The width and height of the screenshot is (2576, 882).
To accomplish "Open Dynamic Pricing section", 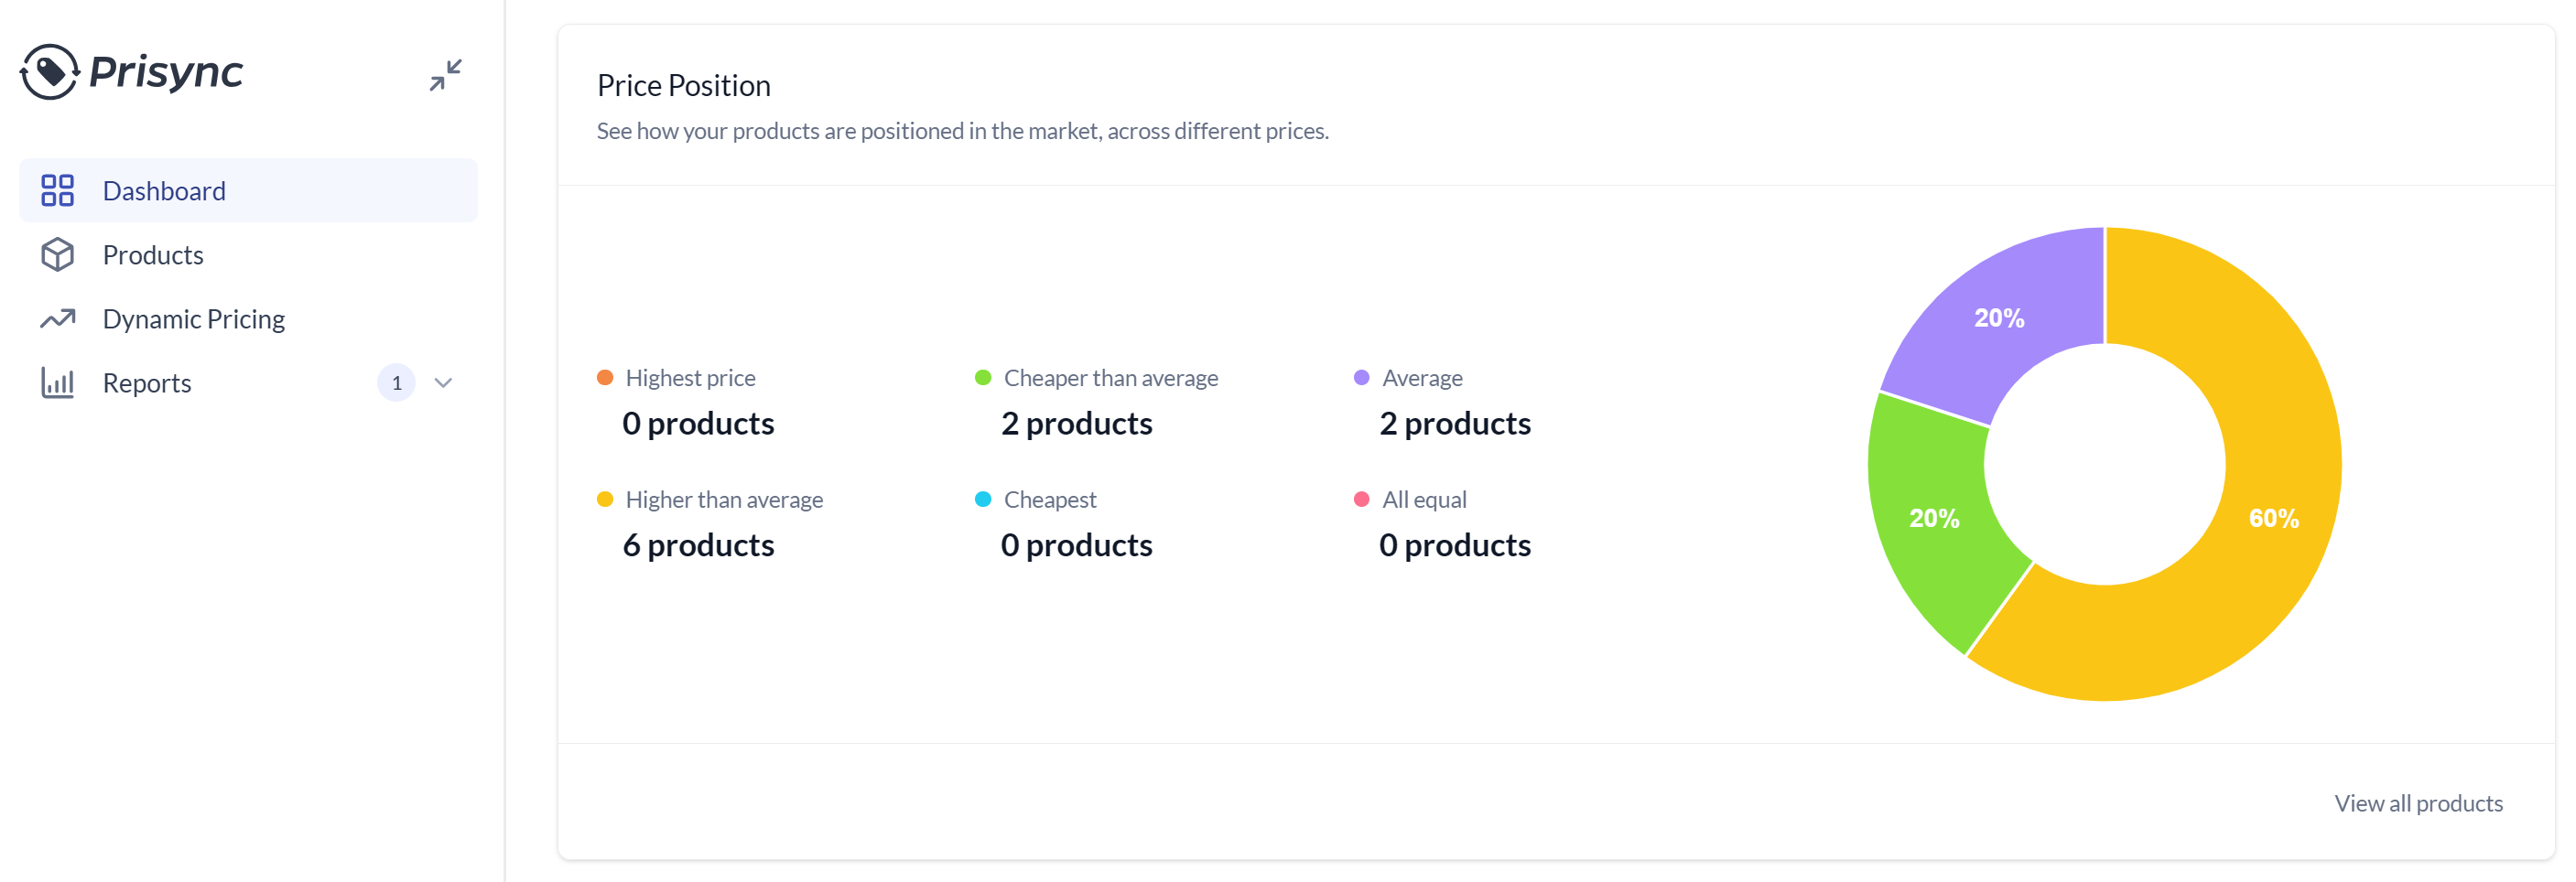I will [193, 319].
